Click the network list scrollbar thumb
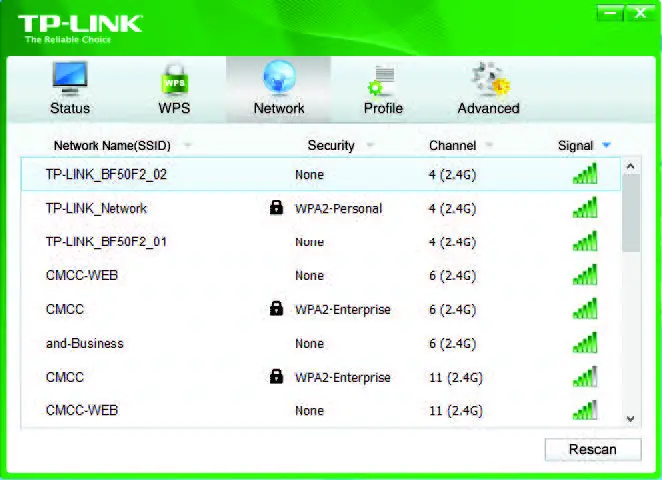 631,213
